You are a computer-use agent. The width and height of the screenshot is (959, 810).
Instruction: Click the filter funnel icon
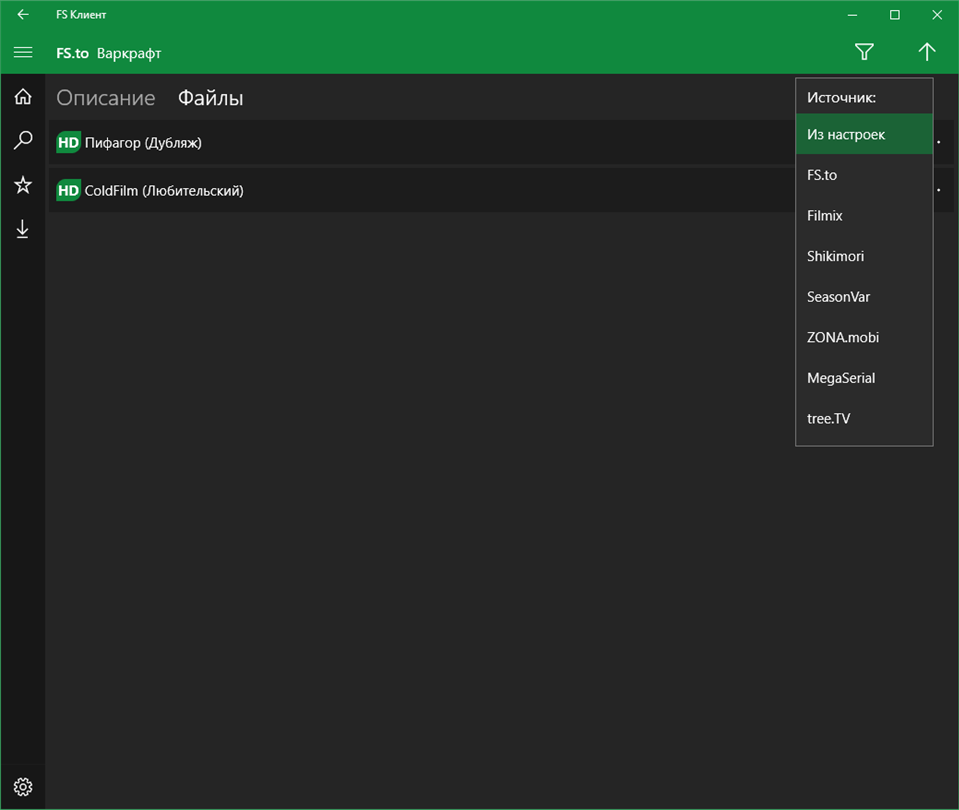point(864,52)
